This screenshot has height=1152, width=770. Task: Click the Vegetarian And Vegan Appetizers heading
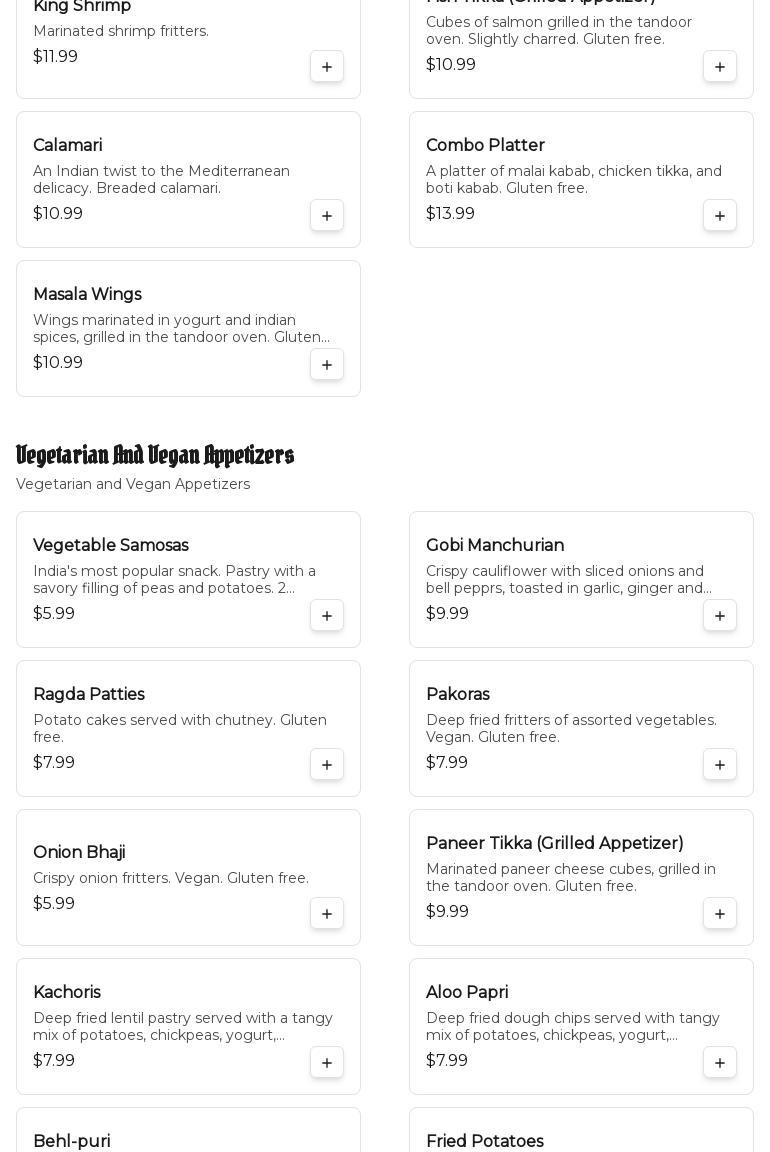pos(155,456)
